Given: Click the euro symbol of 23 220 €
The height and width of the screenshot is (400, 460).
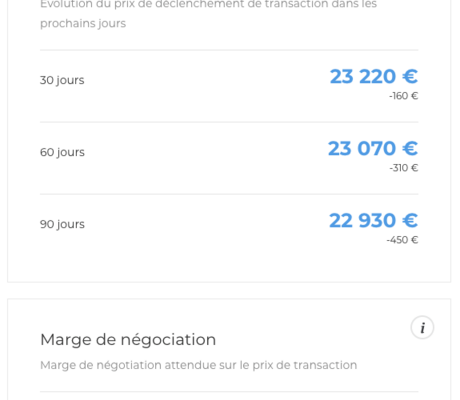Looking at the screenshot, I should (410, 76).
